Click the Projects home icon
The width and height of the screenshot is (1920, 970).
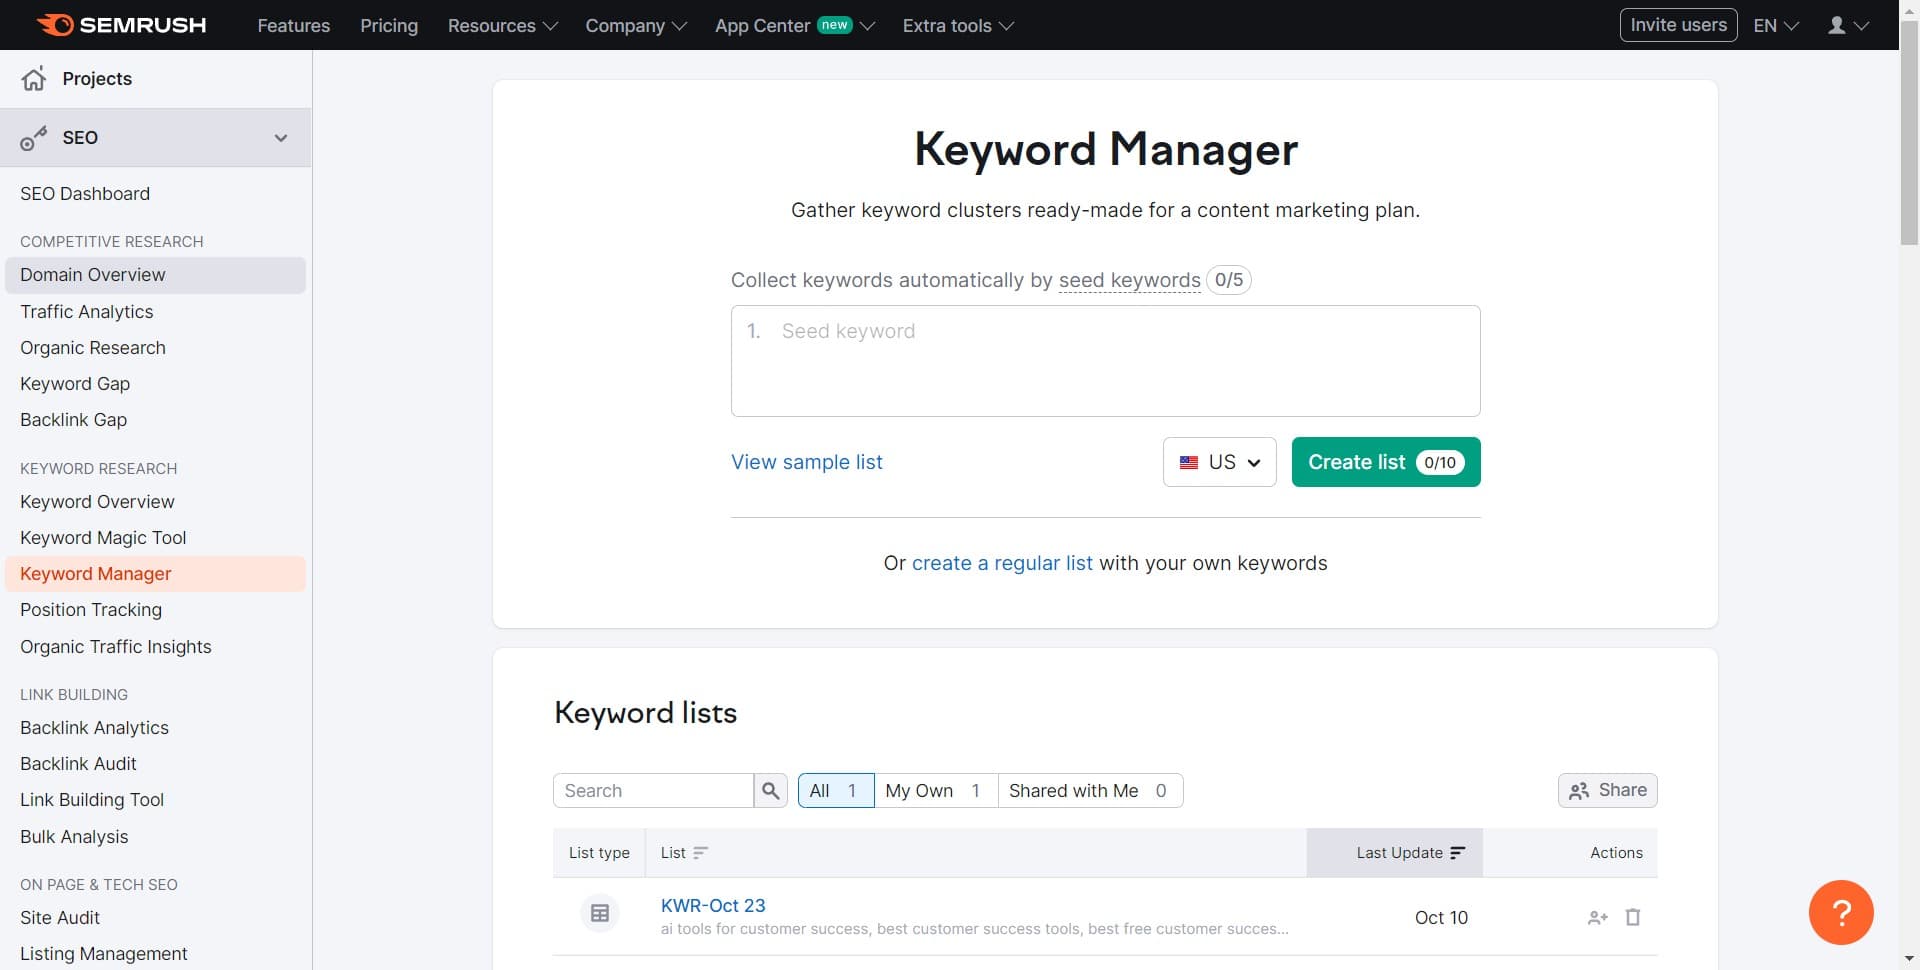pyautogui.click(x=34, y=79)
